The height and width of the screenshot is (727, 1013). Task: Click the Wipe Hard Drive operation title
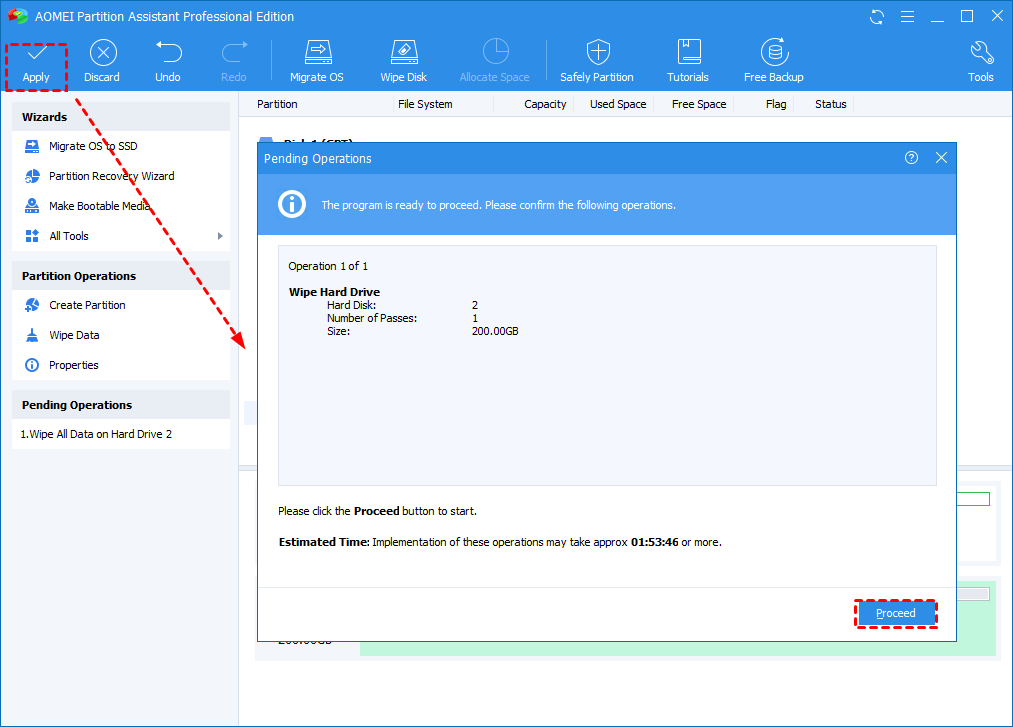334,292
